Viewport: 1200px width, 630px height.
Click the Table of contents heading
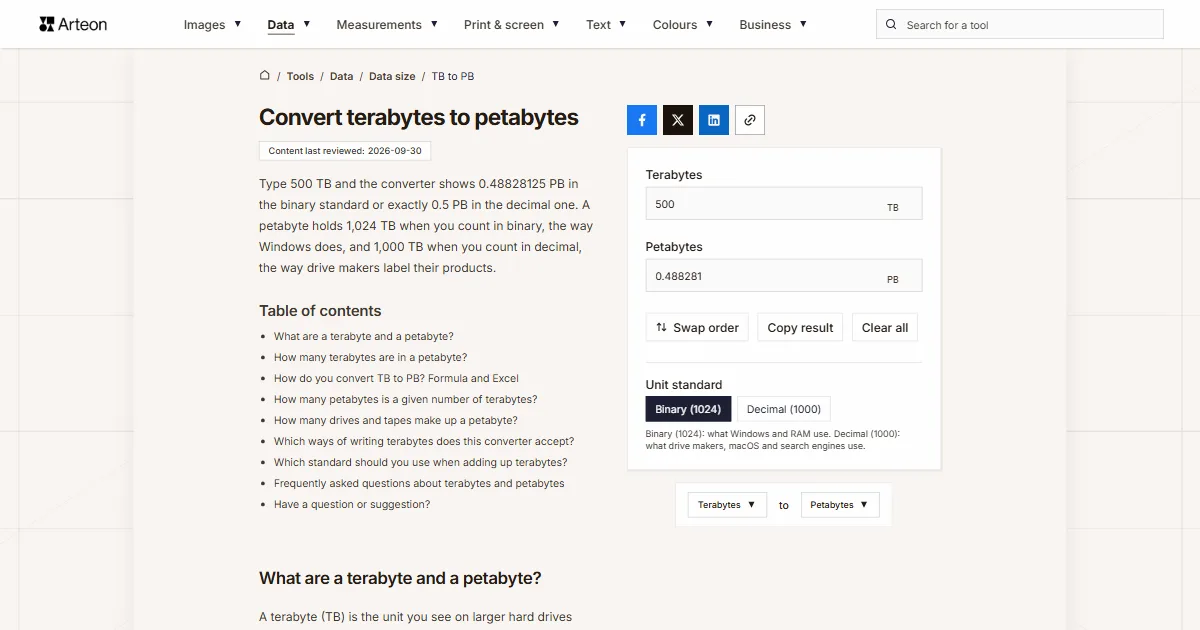(320, 311)
